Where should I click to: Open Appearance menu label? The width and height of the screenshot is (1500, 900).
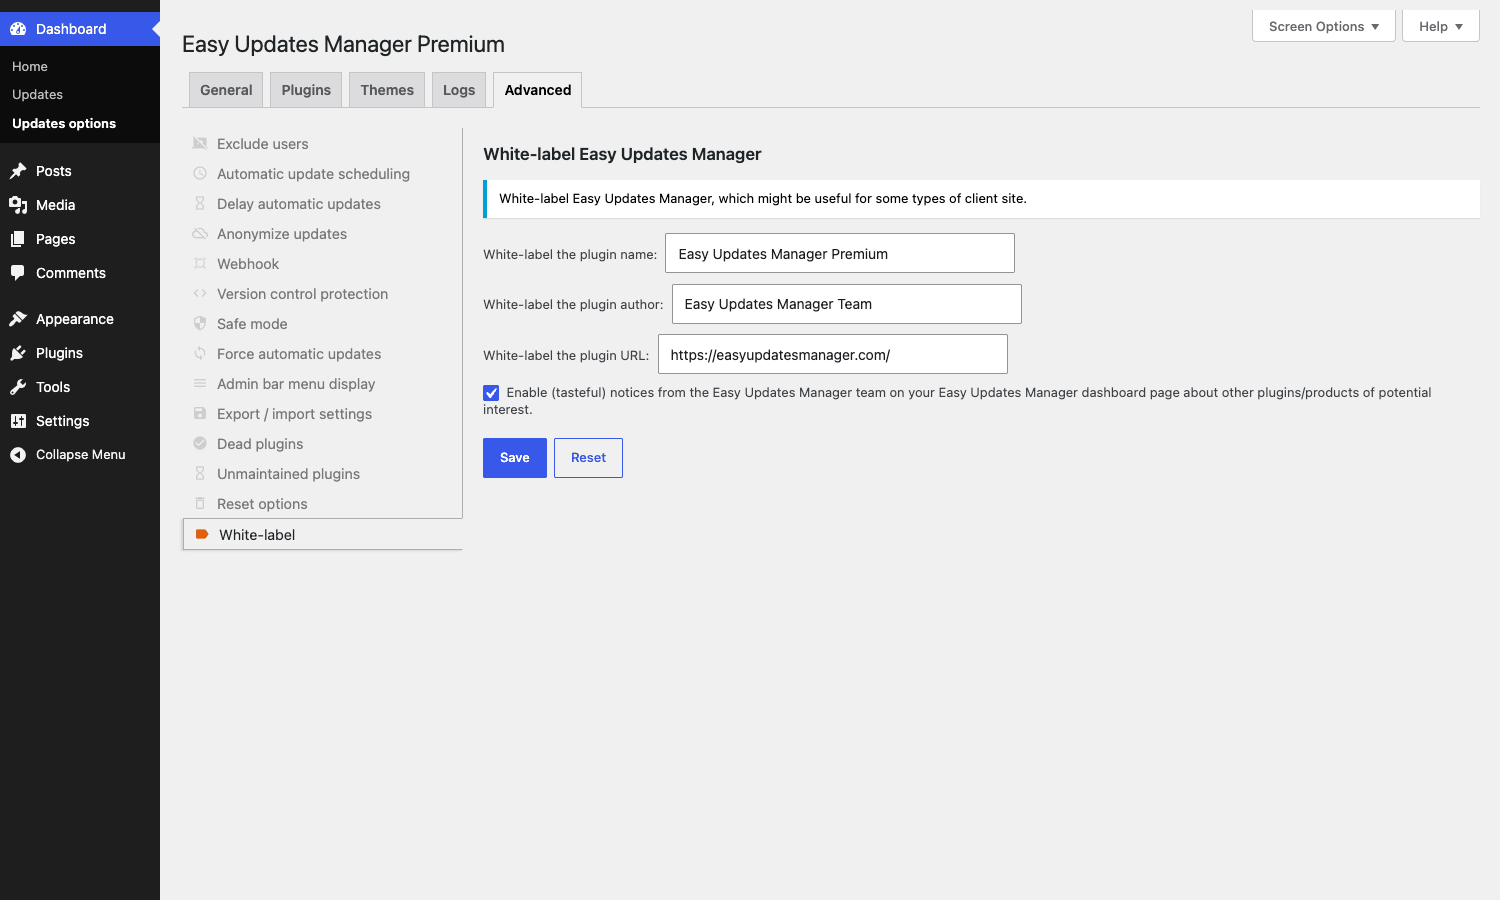coord(75,319)
